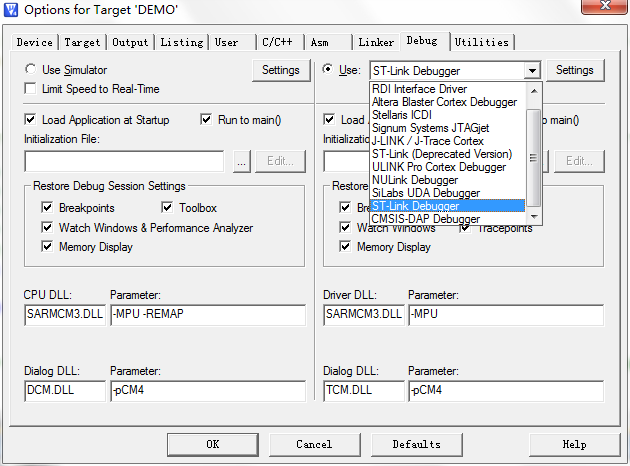The width and height of the screenshot is (630, 466).
Task: Restore settings with Defaults button
Action: pos(417,444)
